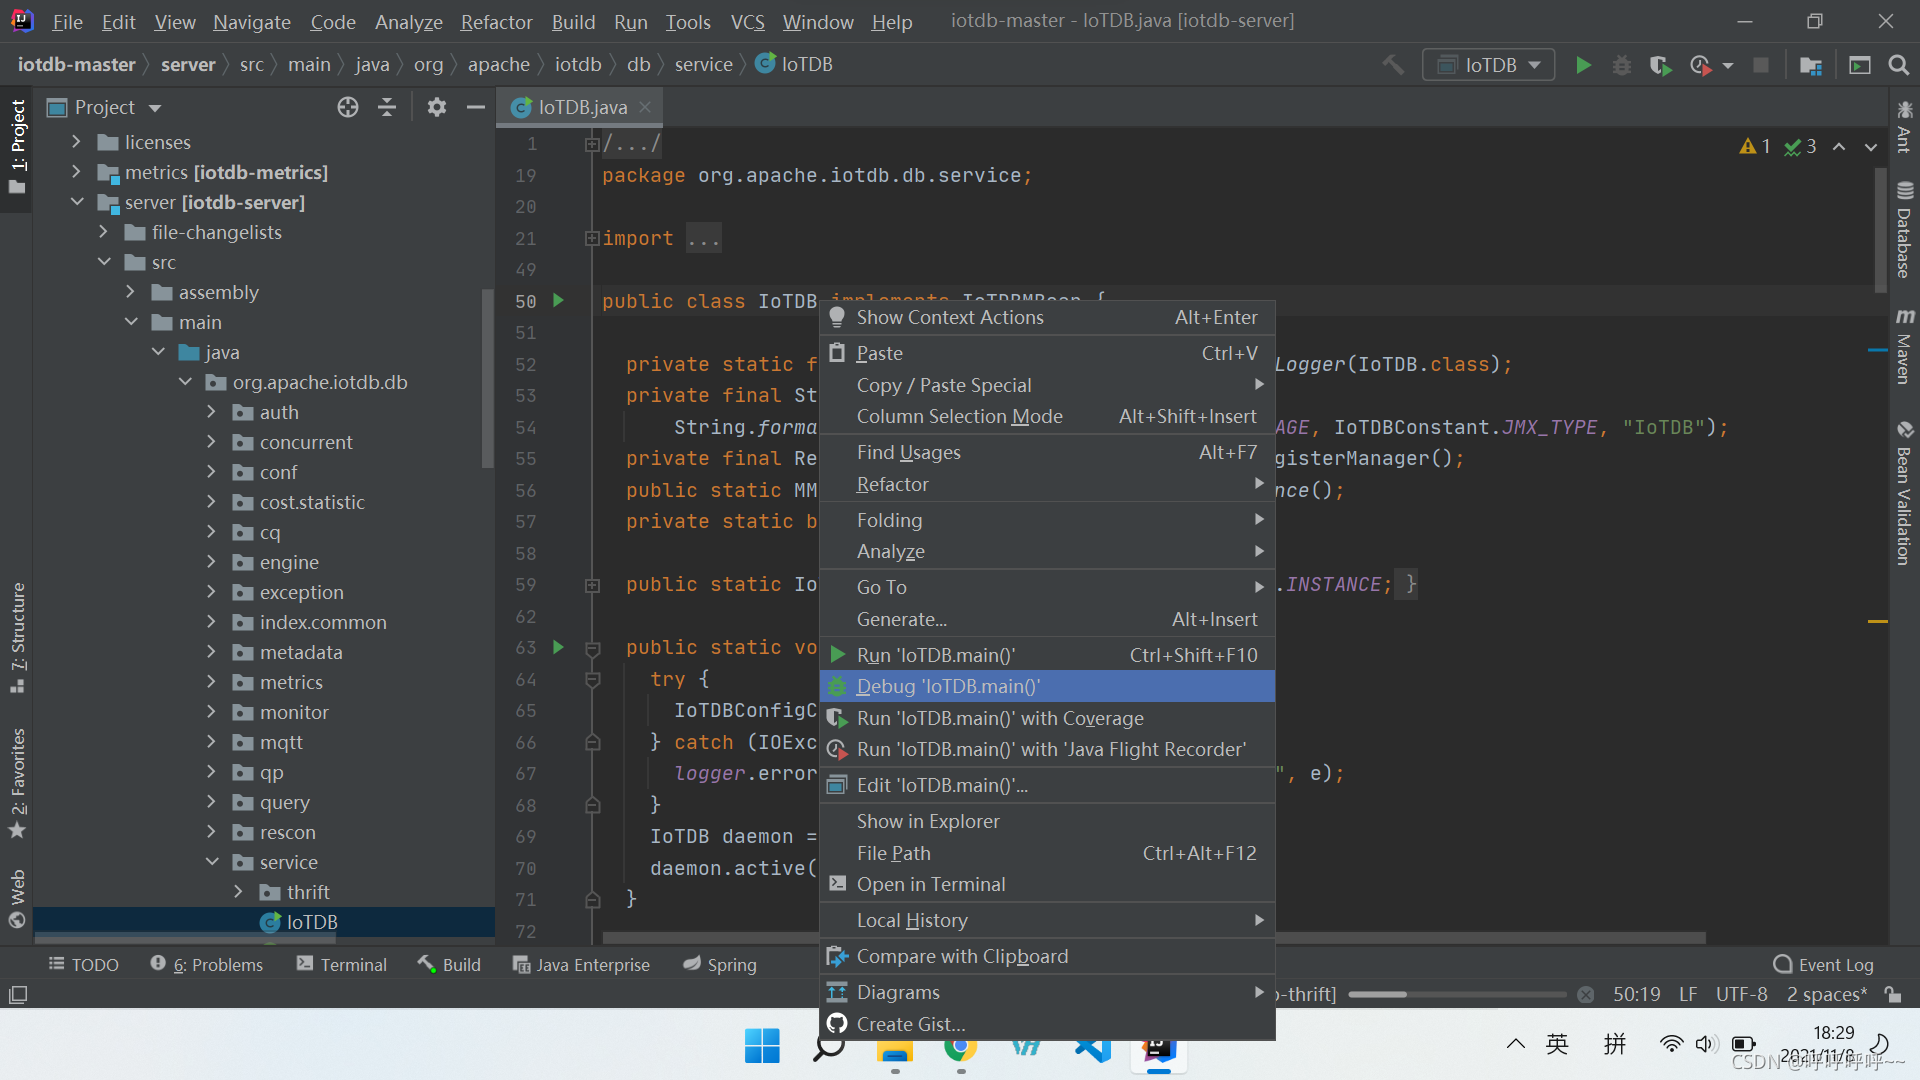Open the profiler dropdown arrow in toolbar
1920x1080 pixels.
pos(1728,66)
